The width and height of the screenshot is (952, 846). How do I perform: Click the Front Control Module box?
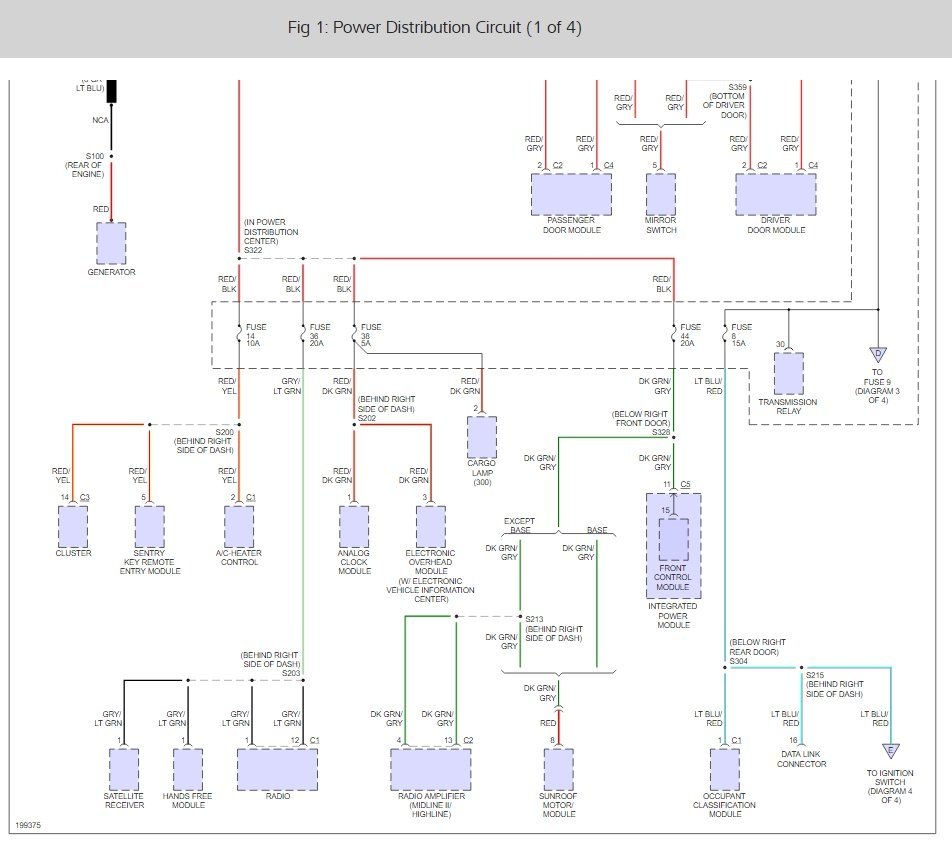point(673,539)
